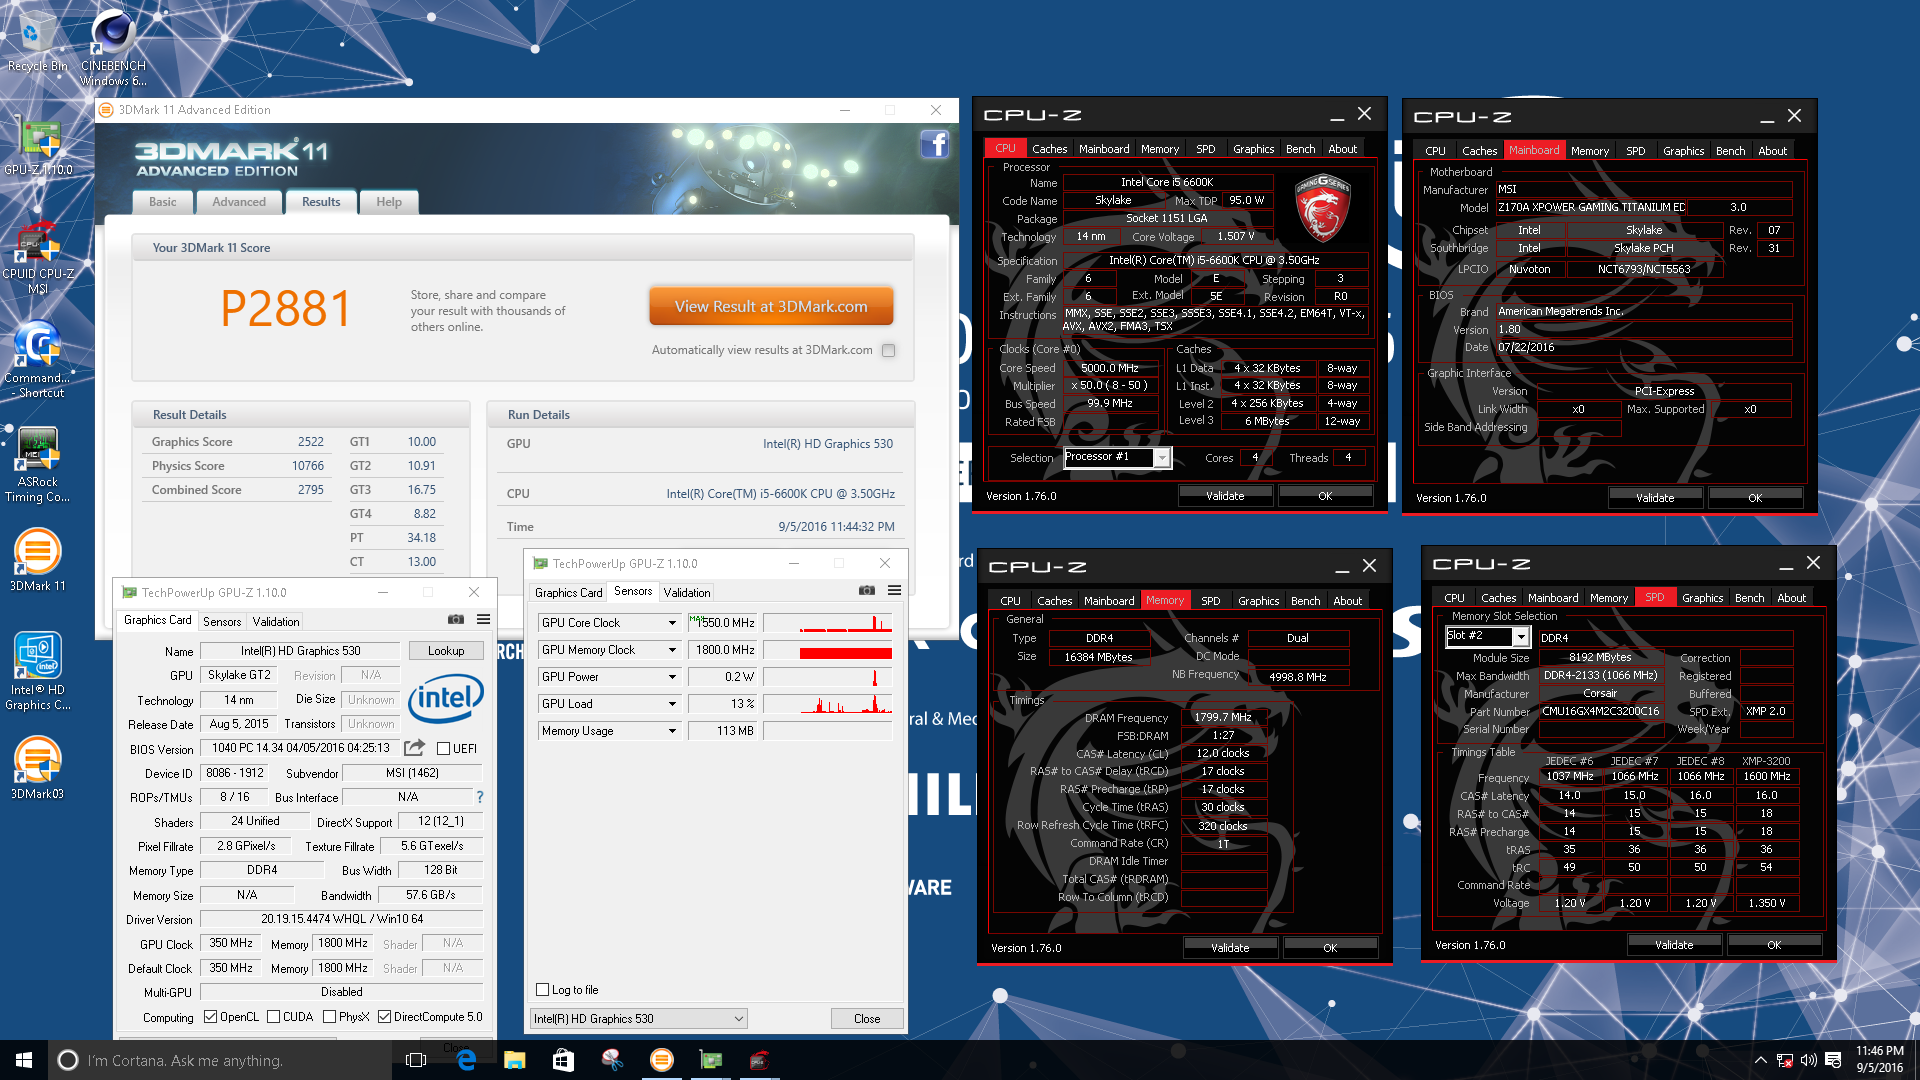Viewport: 1920px width, 1080px height.
Task: Toggle automatically view results at 3DMark.com checkbox
Action: pyautogui.click(x=888, y=351)
